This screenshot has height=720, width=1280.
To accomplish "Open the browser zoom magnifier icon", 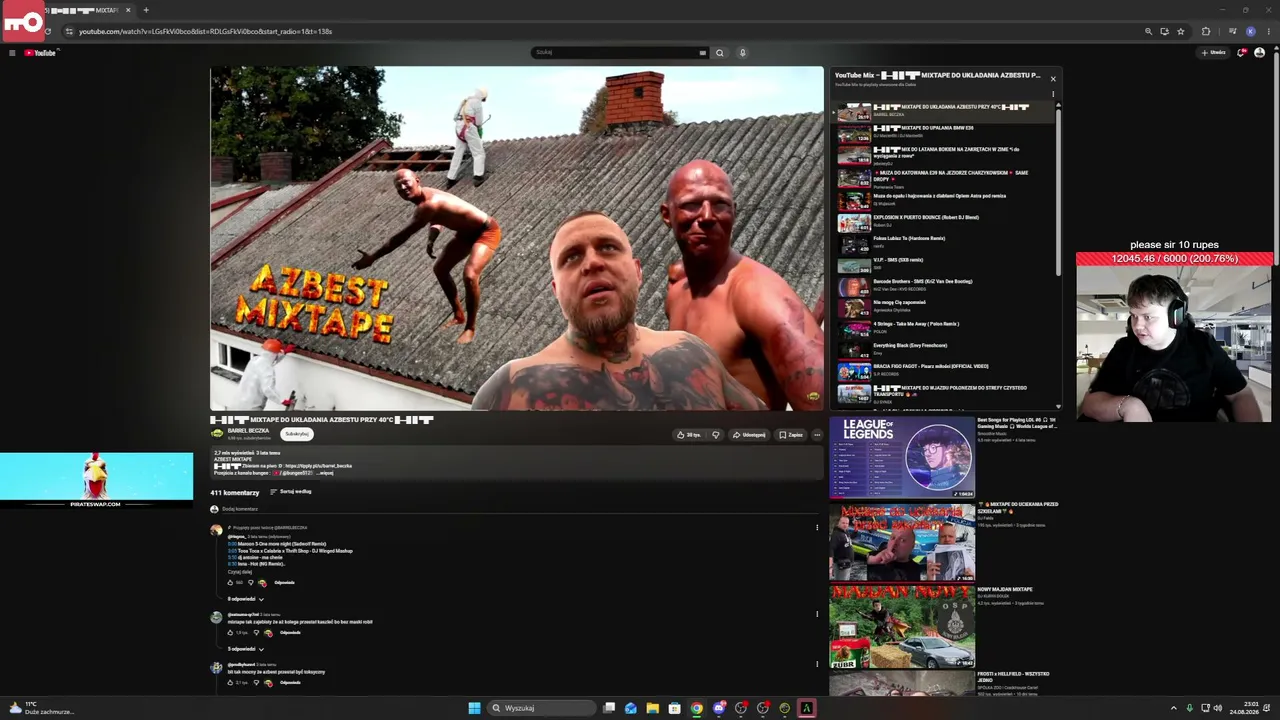I will pyautogui.click(x=1149, y=31).
